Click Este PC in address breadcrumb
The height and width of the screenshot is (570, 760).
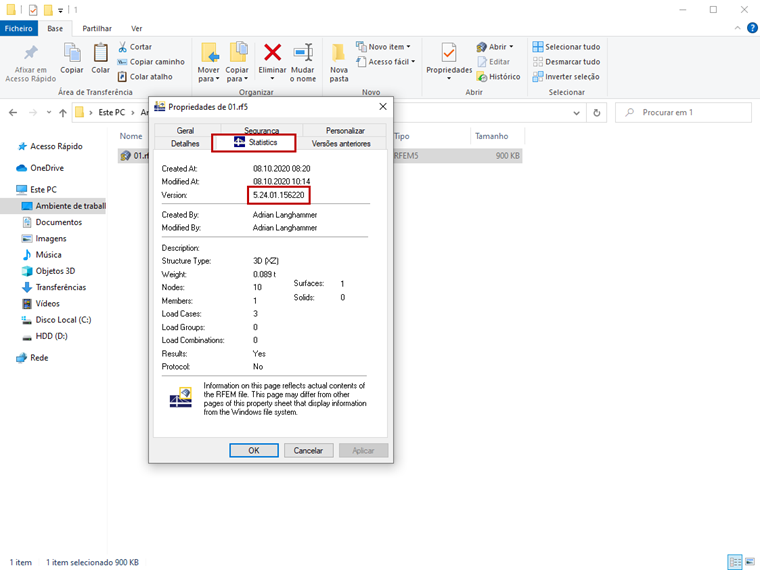click(x=111, y=112)
